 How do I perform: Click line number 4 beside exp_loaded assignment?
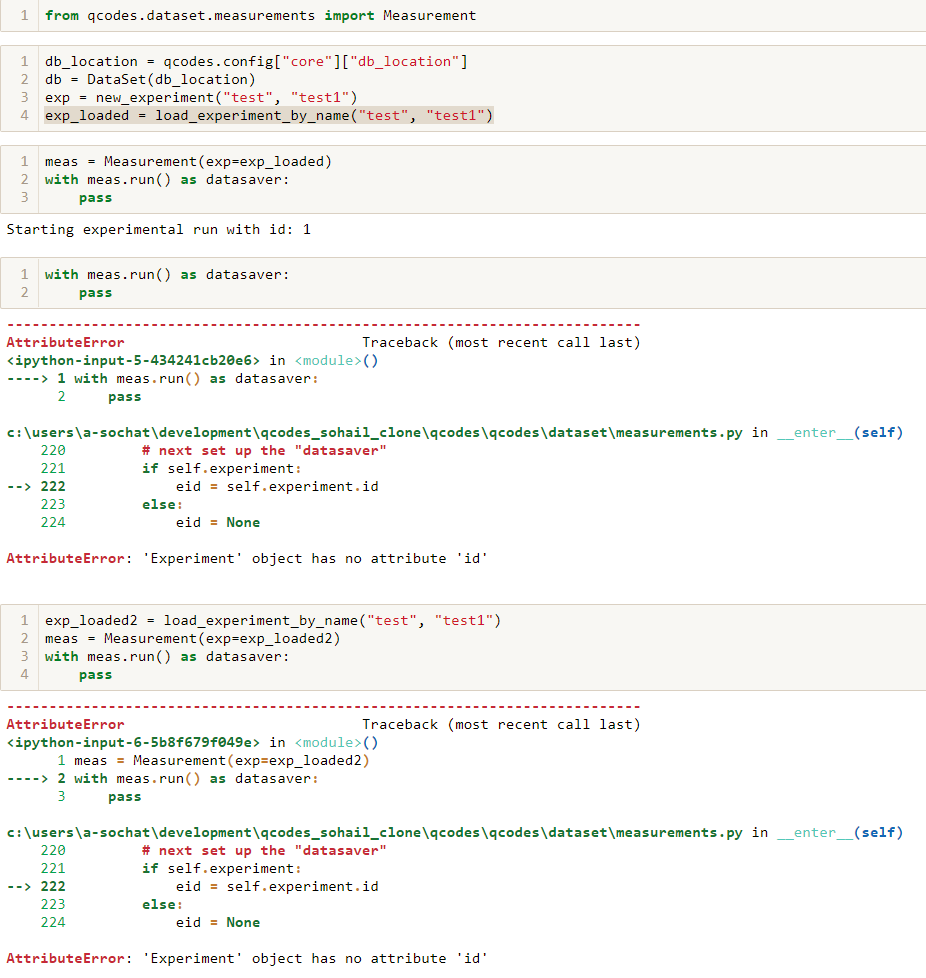(x=24, y=116)
